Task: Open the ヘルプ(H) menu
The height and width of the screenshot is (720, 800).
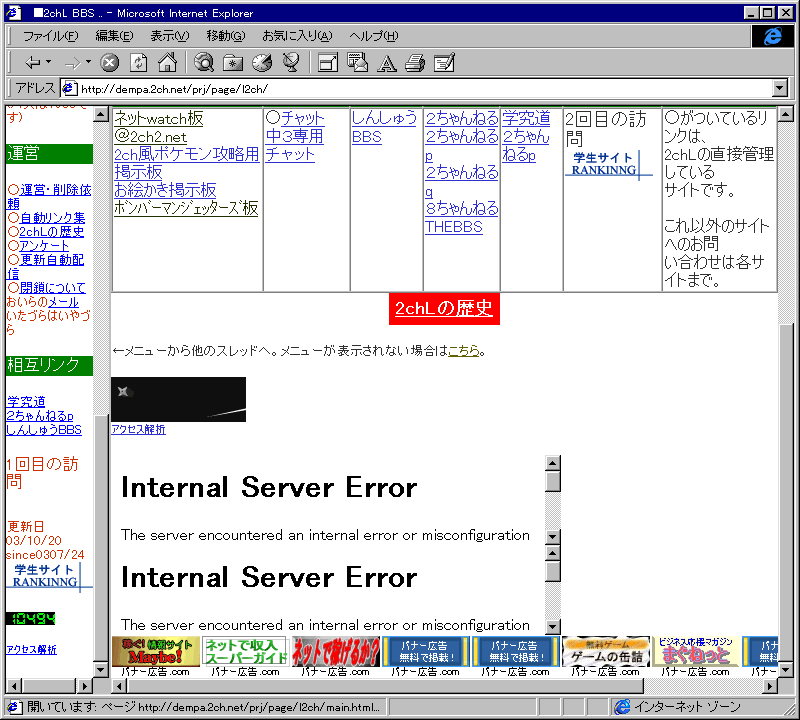Action: [x=373, y=36]
